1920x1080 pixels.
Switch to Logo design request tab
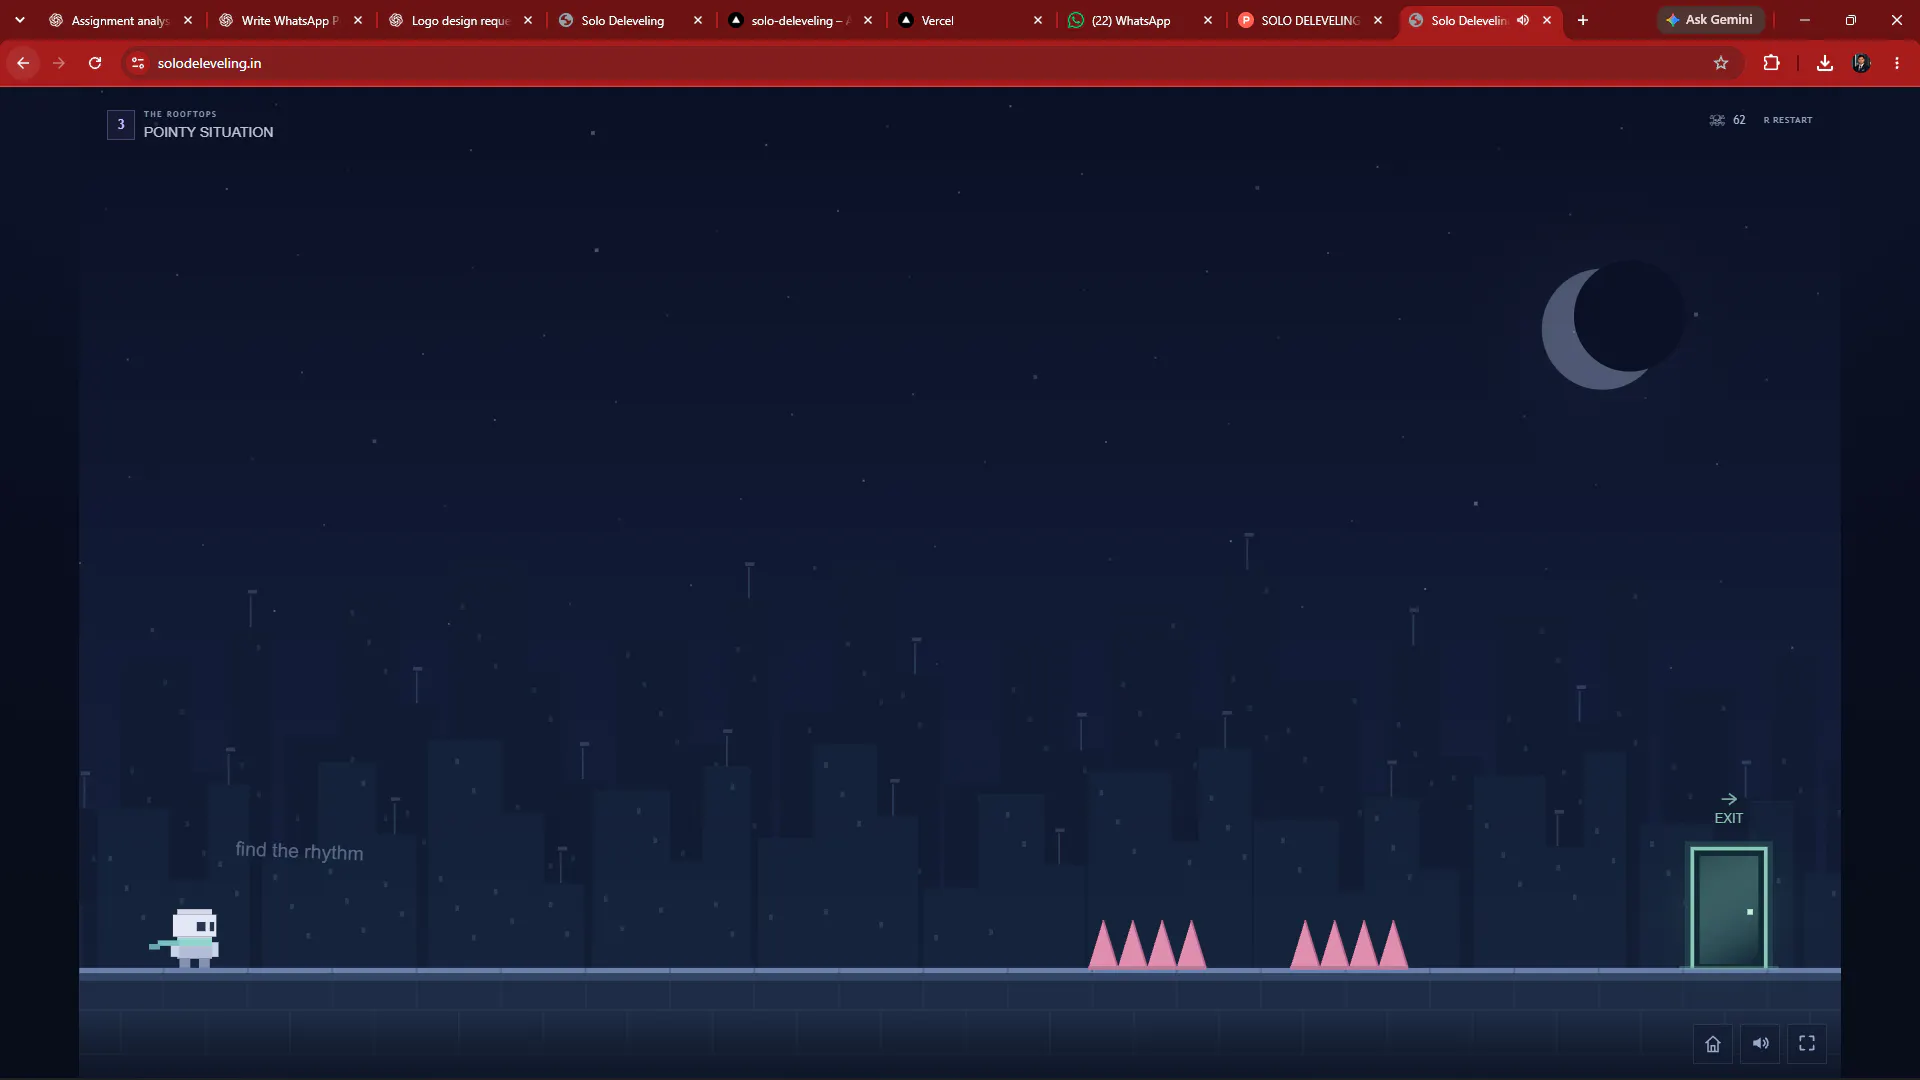pos(460,20)
